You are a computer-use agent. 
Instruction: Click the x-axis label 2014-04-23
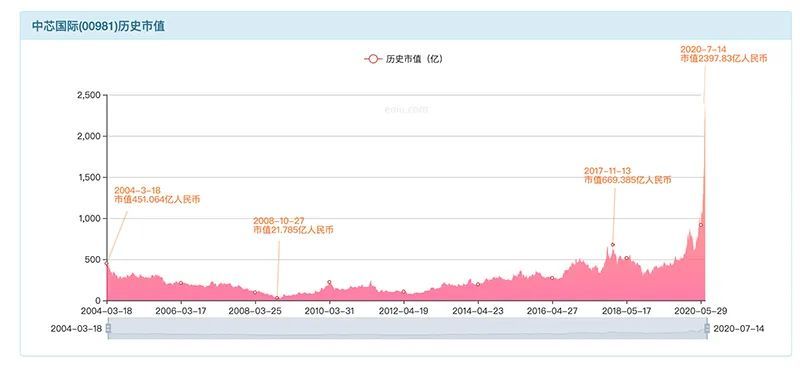pyautogui.click(x=478, y=311)
